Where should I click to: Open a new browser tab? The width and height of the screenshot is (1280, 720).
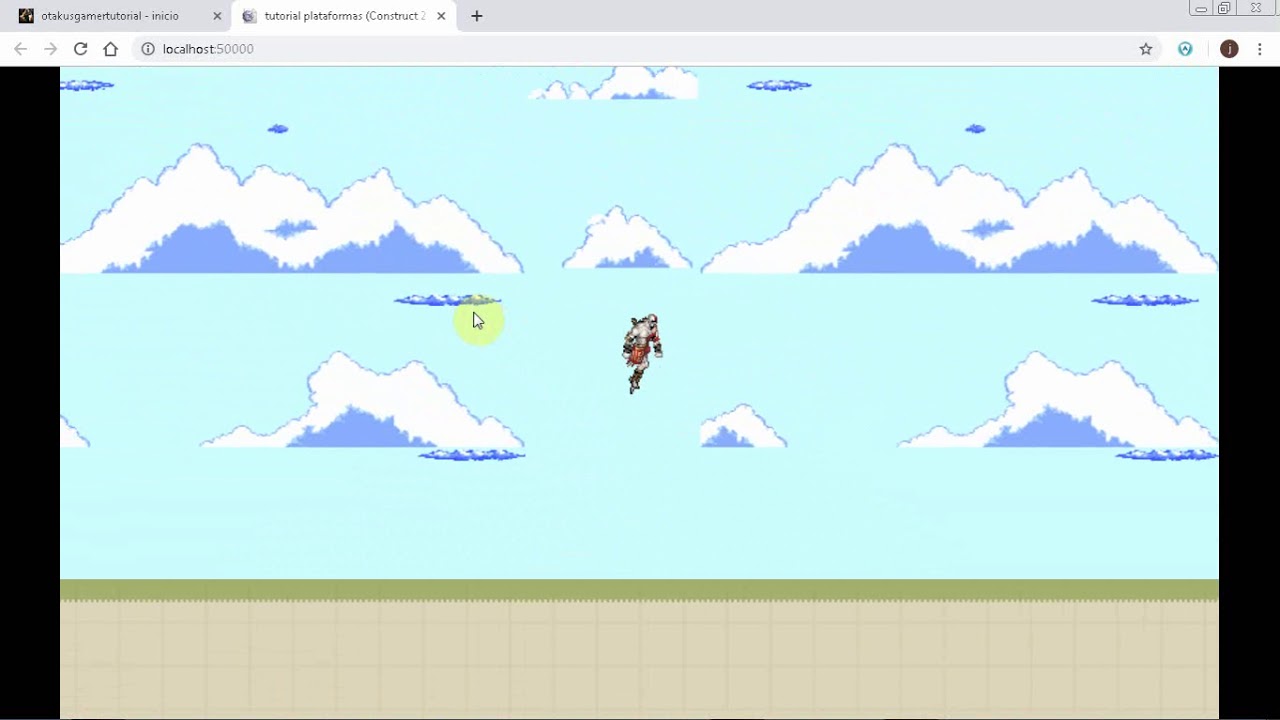pos(477,16)
